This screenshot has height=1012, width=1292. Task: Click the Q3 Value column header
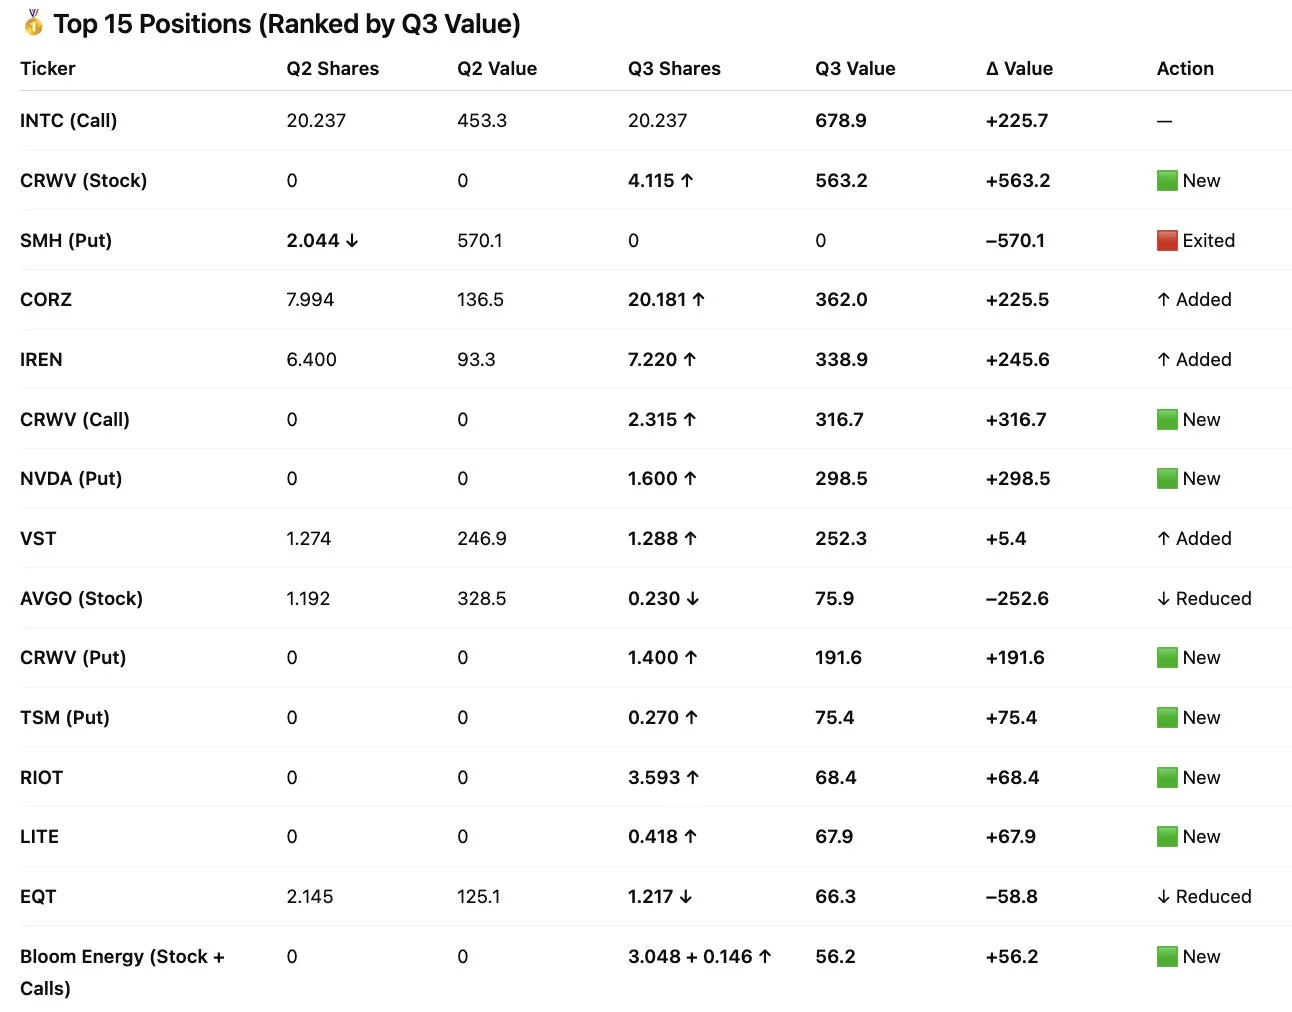(854, 68)
